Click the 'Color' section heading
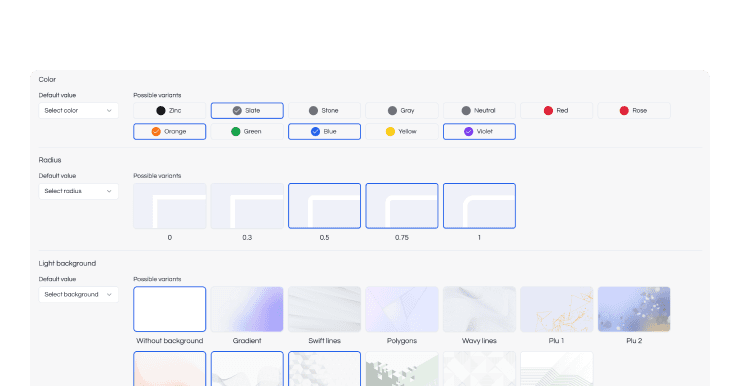Viewport: 740px width, 386px height. pos(47,79)
